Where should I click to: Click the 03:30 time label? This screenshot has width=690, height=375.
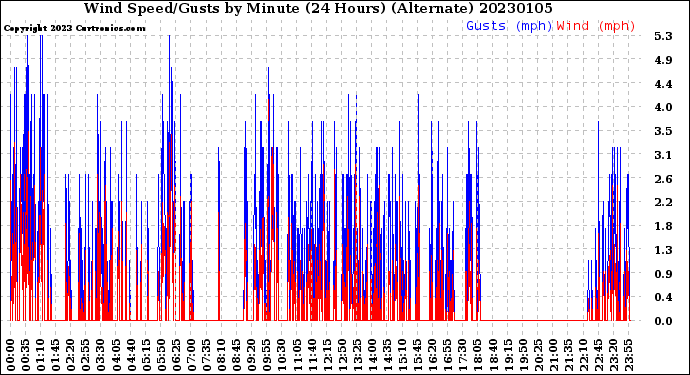101,355
